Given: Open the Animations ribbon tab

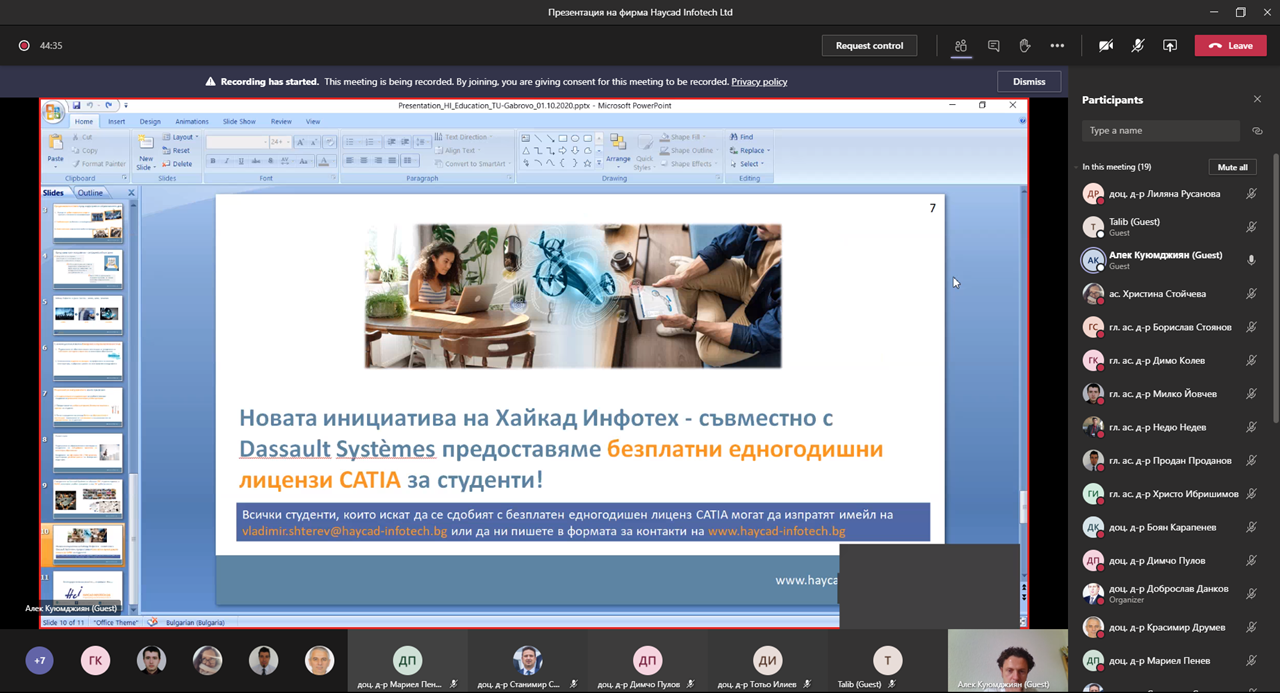Looking at the screenshot, I should pos(192,121).
